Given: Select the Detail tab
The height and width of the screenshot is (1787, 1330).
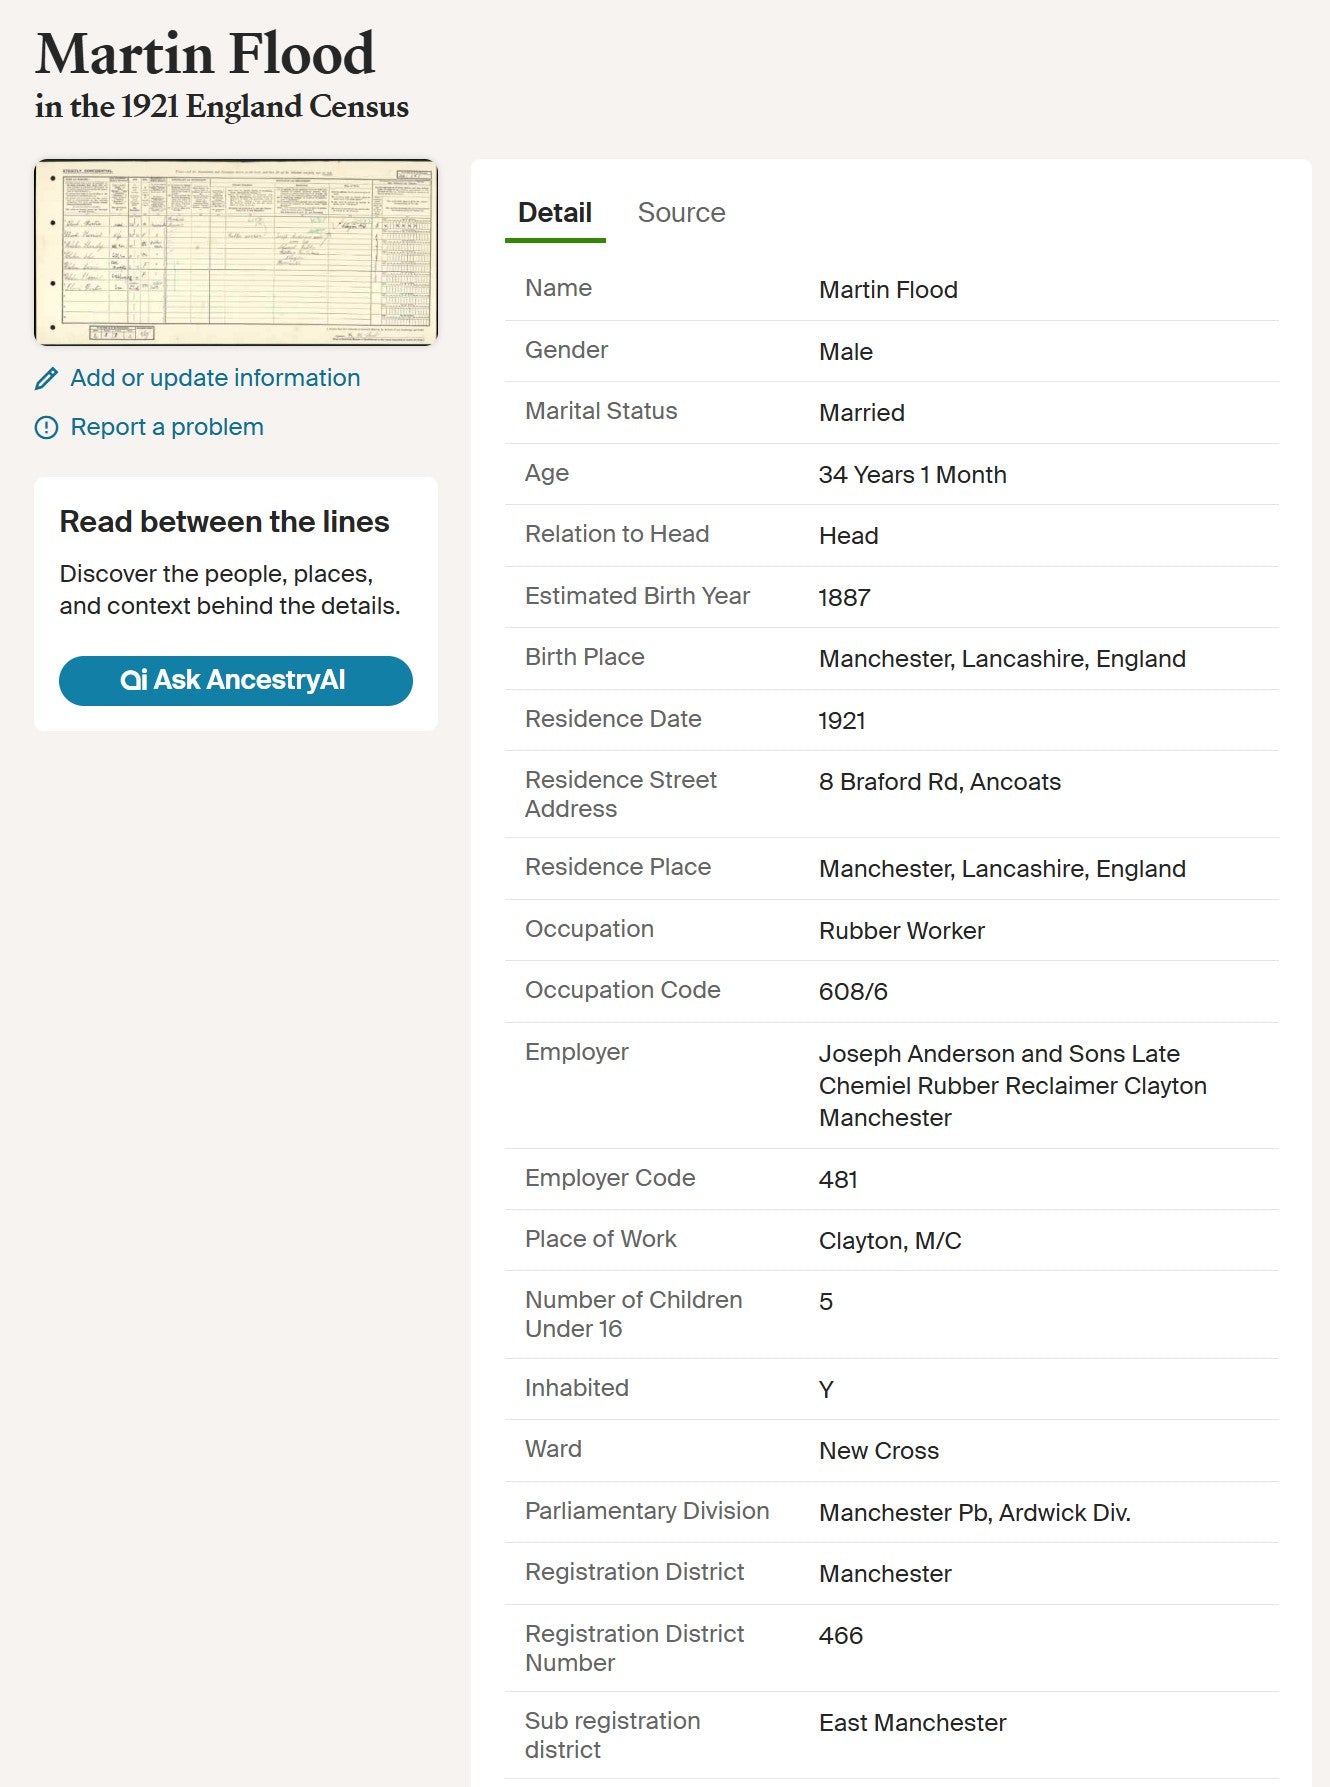Looking at the screenshot, I should coord(555,213).
